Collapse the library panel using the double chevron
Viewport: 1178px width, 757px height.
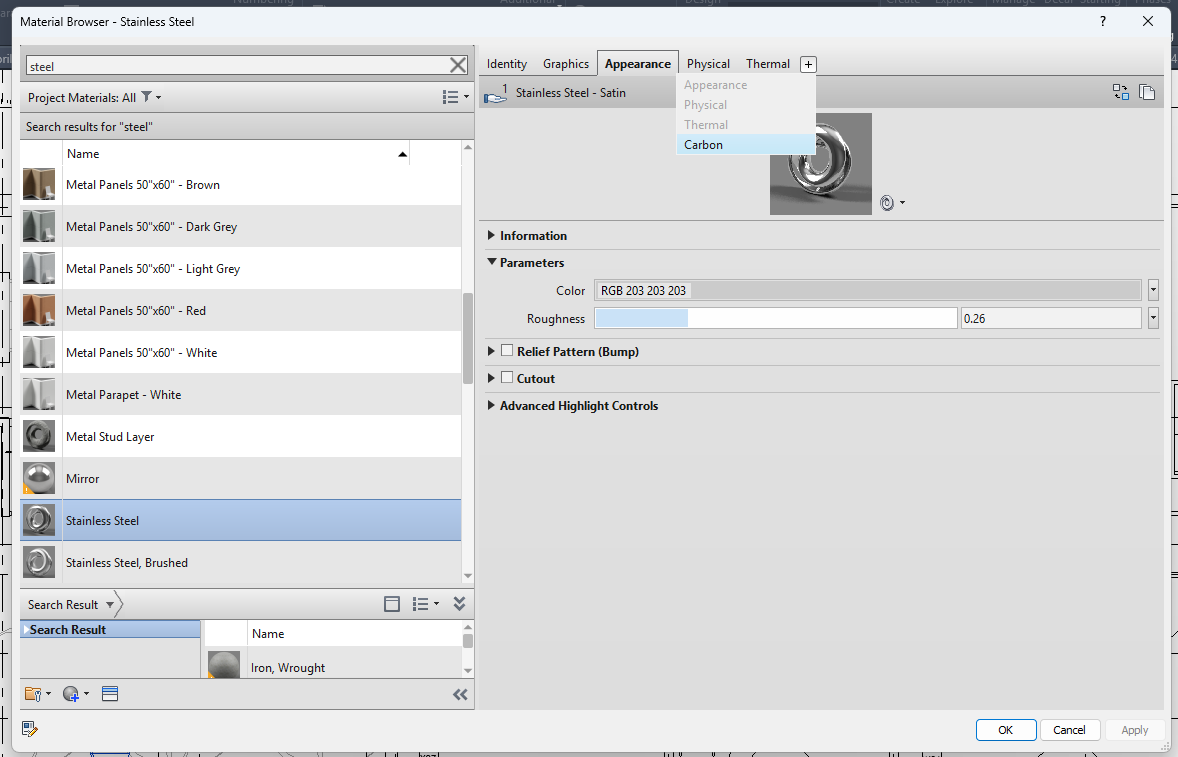[x=460, y=694]
